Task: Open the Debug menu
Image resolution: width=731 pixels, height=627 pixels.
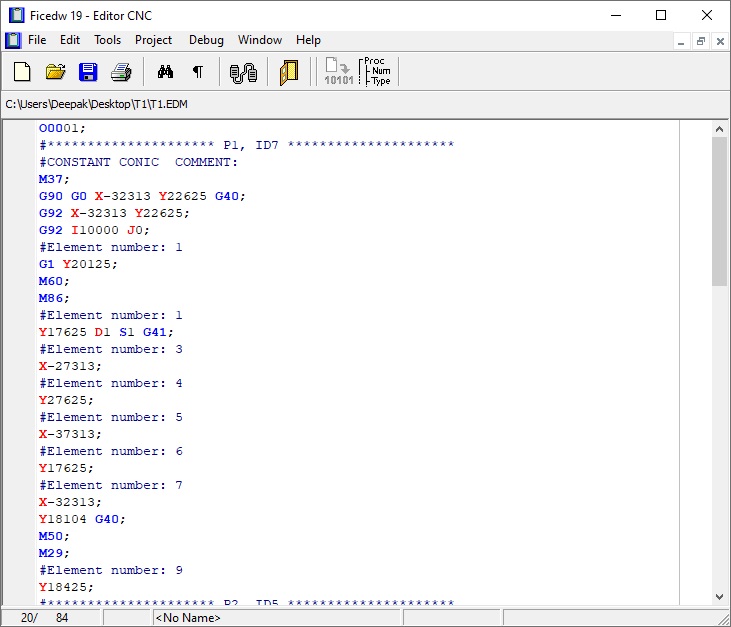Action: (206, 40)
